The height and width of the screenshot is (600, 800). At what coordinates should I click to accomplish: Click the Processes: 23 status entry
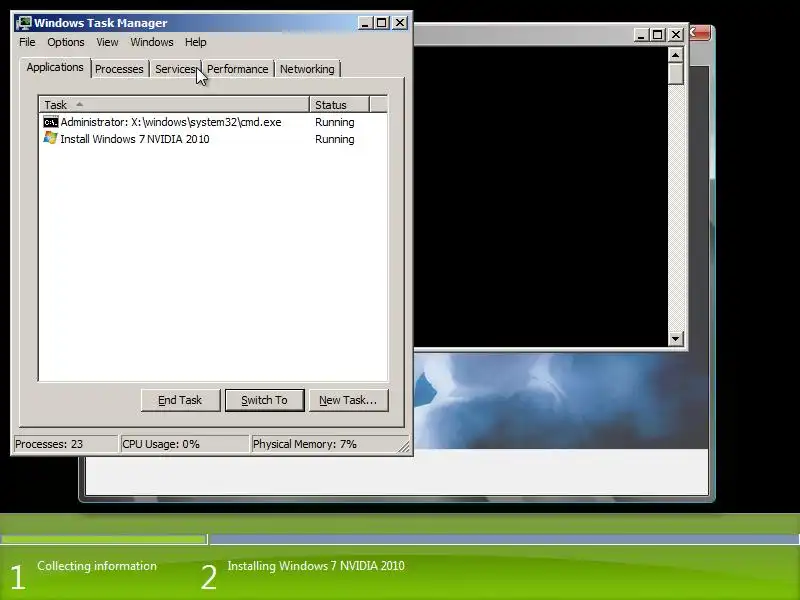[66, 444]
